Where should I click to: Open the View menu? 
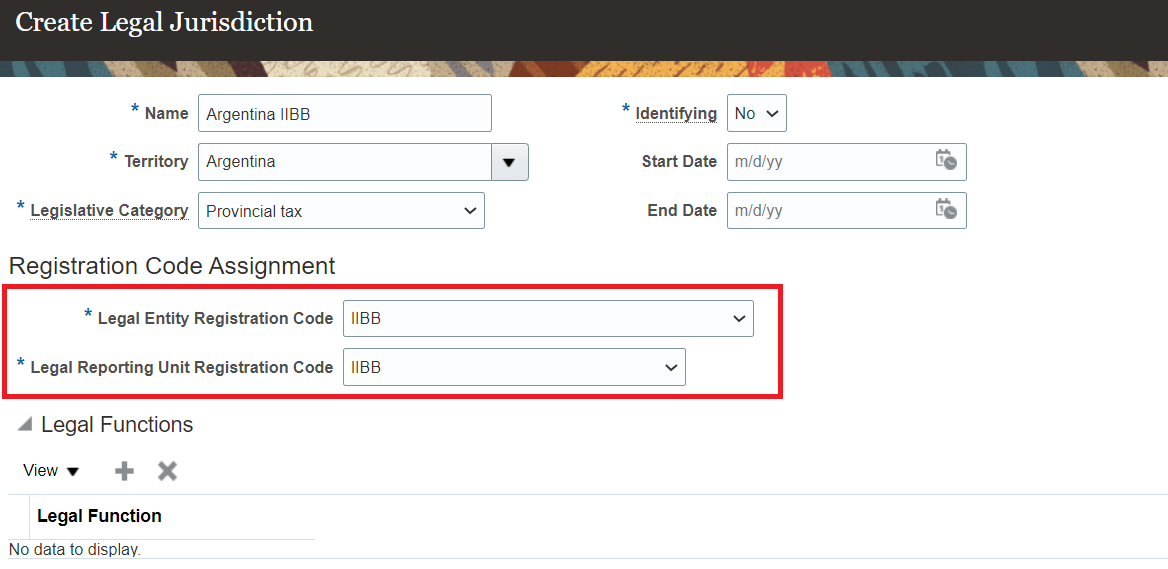point(51,471)
